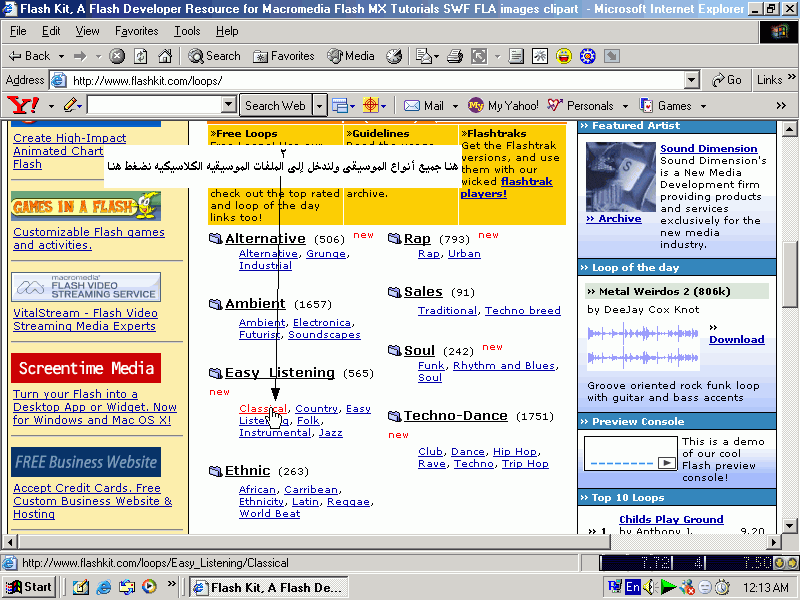This screenshot has height=600, width=800.
Task: Expand the Yahoo Mail dropdown arrow
Action: (x=455, y=106)
